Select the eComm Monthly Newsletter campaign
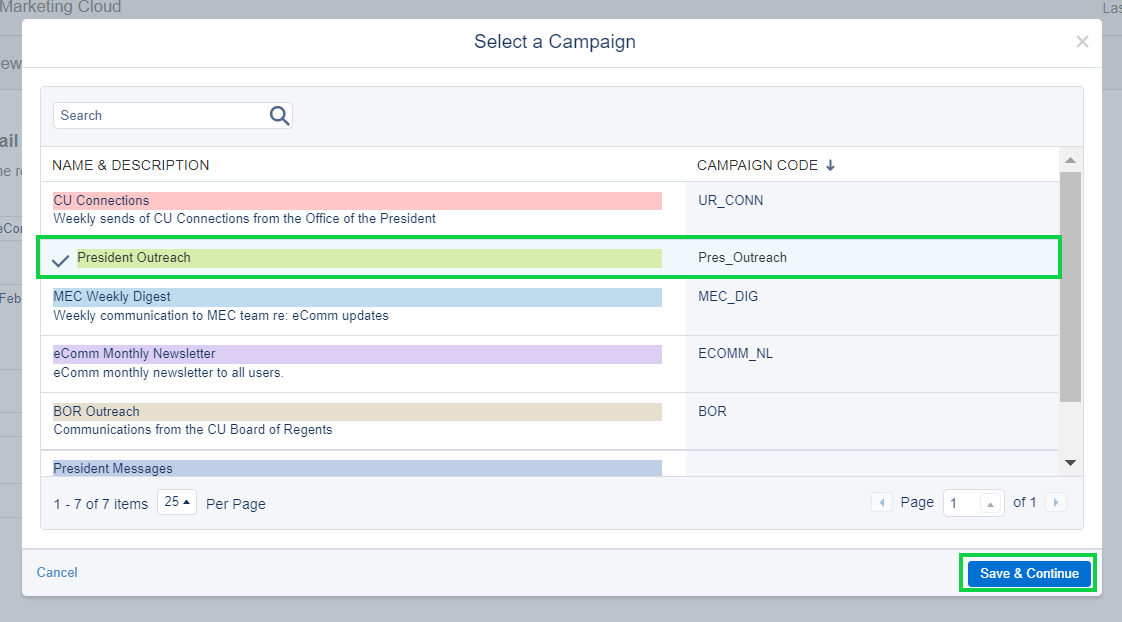The height and width of the screenshot is (622, 1122). [357, 354]
